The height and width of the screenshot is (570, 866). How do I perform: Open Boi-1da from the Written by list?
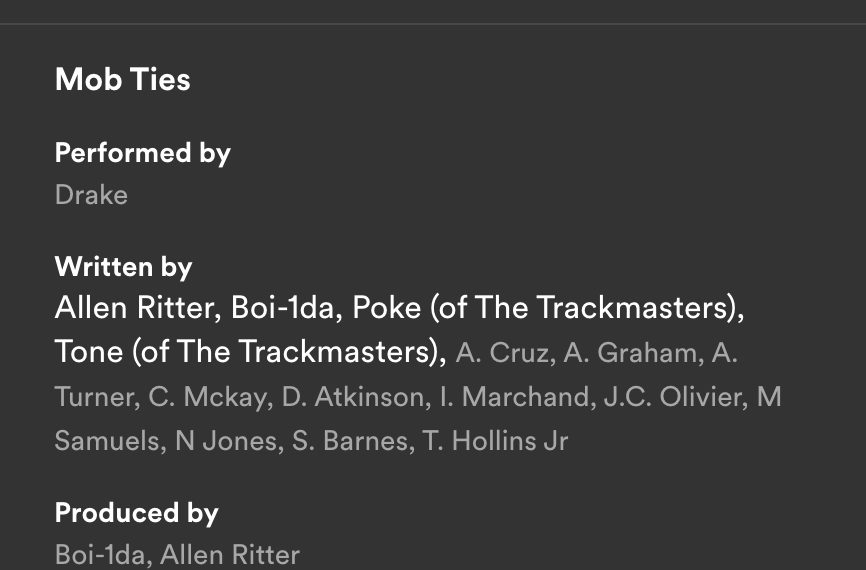pyautogui.click(x=285, y=308)
